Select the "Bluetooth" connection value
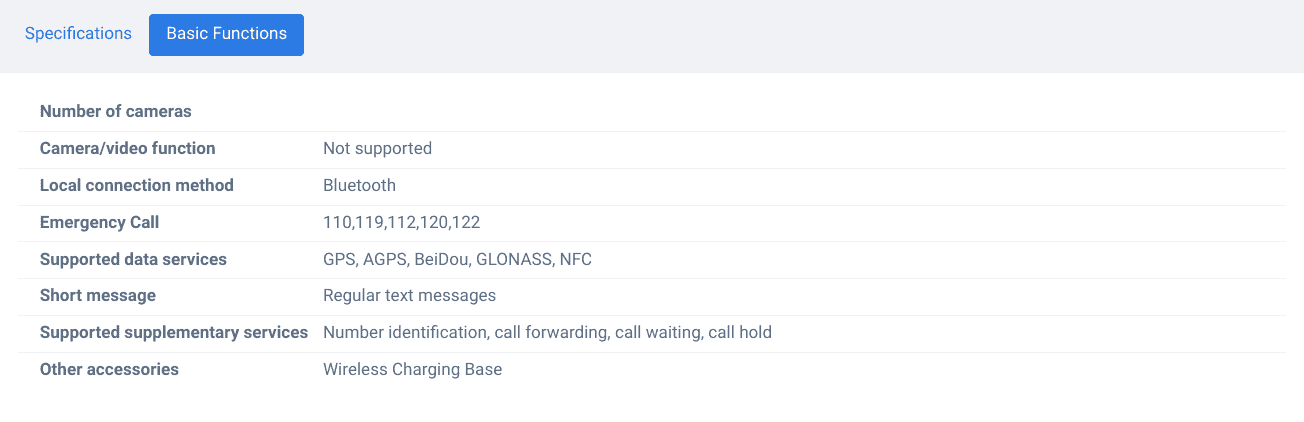The width and height of the screenshot is (1304, 422). 359,185
